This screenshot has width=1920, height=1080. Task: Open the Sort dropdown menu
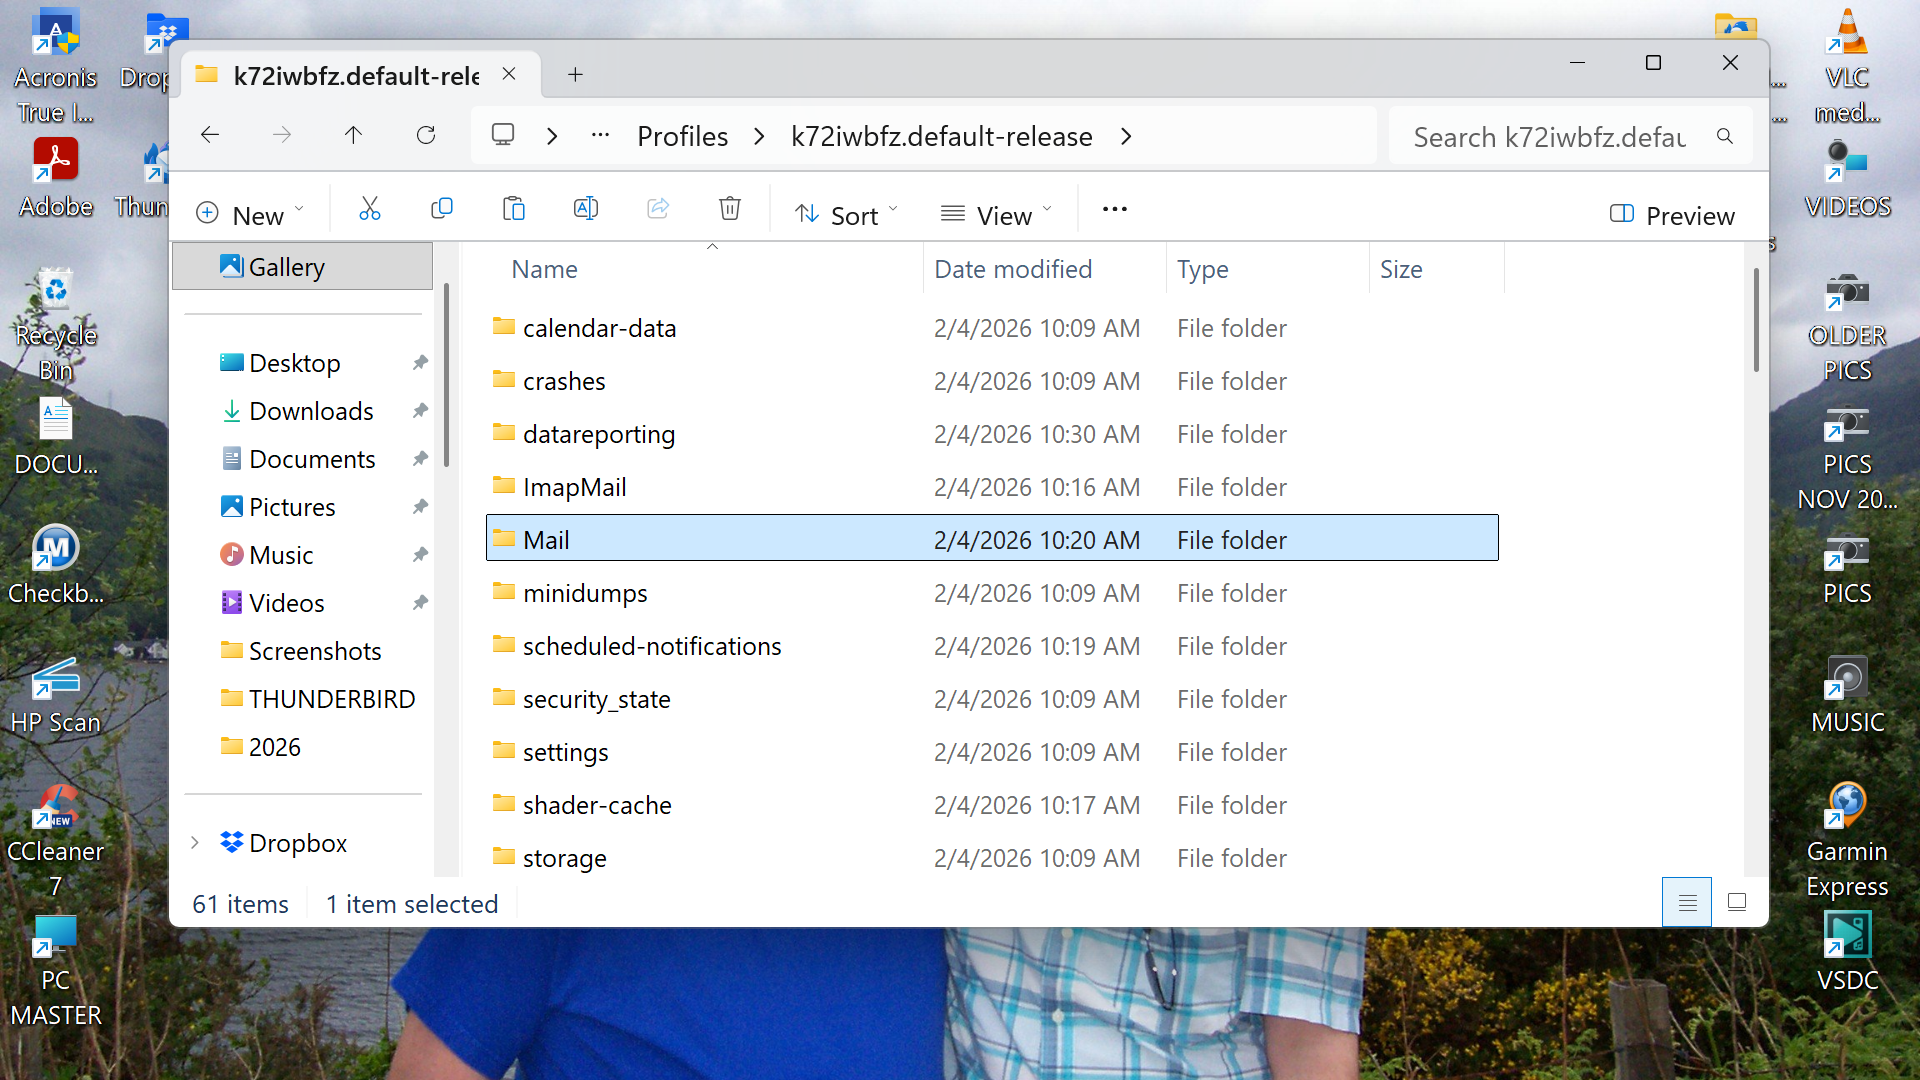tap(846, 215)
